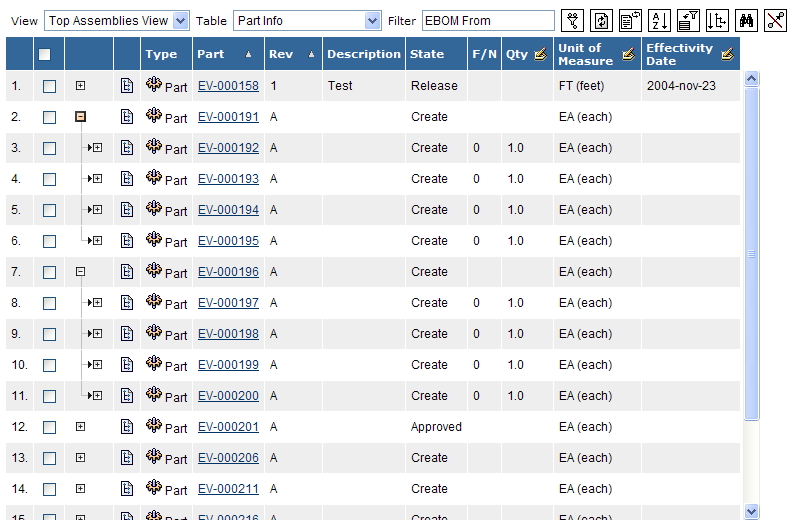
Task: Open the View dropdown showing Top Assemblies View
Action: click(116, 21)
